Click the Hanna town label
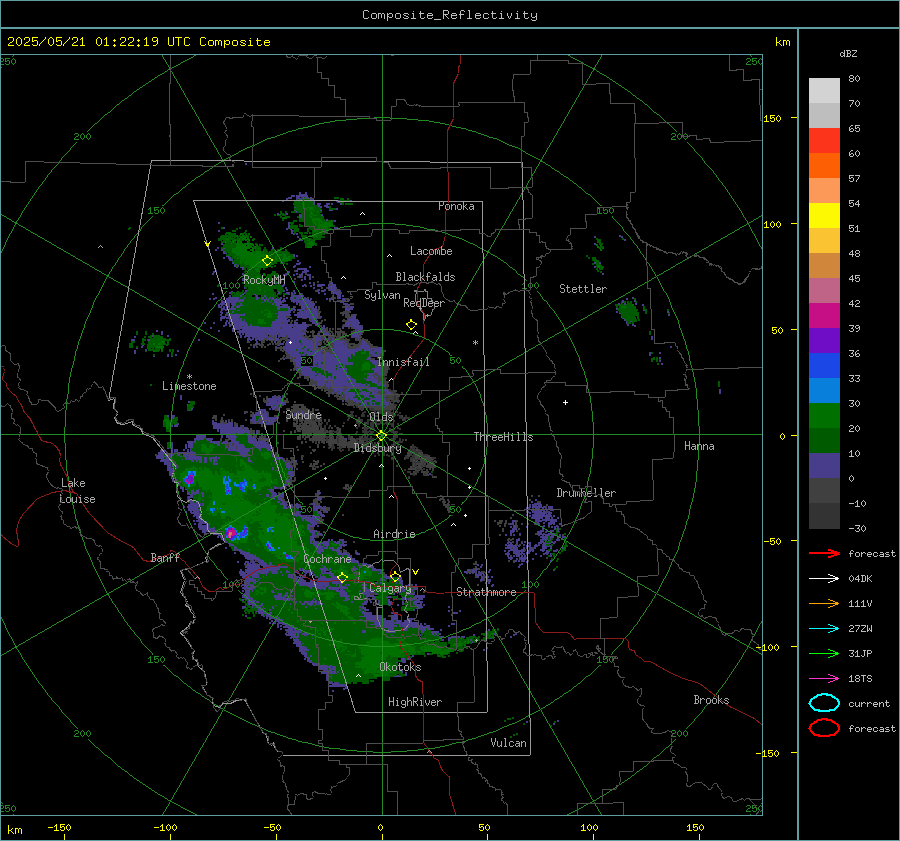The width and height of the screenshot is (900, 841). [x=699, y=446]
